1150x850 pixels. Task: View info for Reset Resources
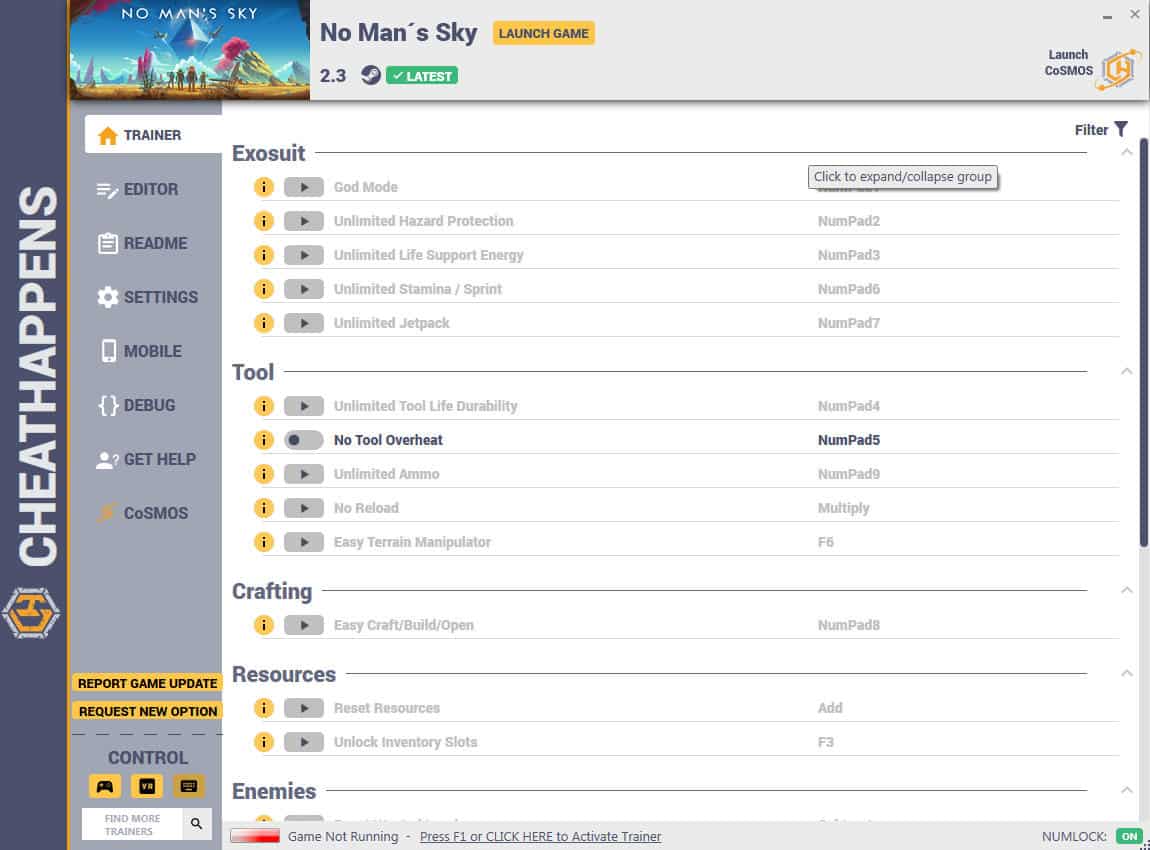263,708
